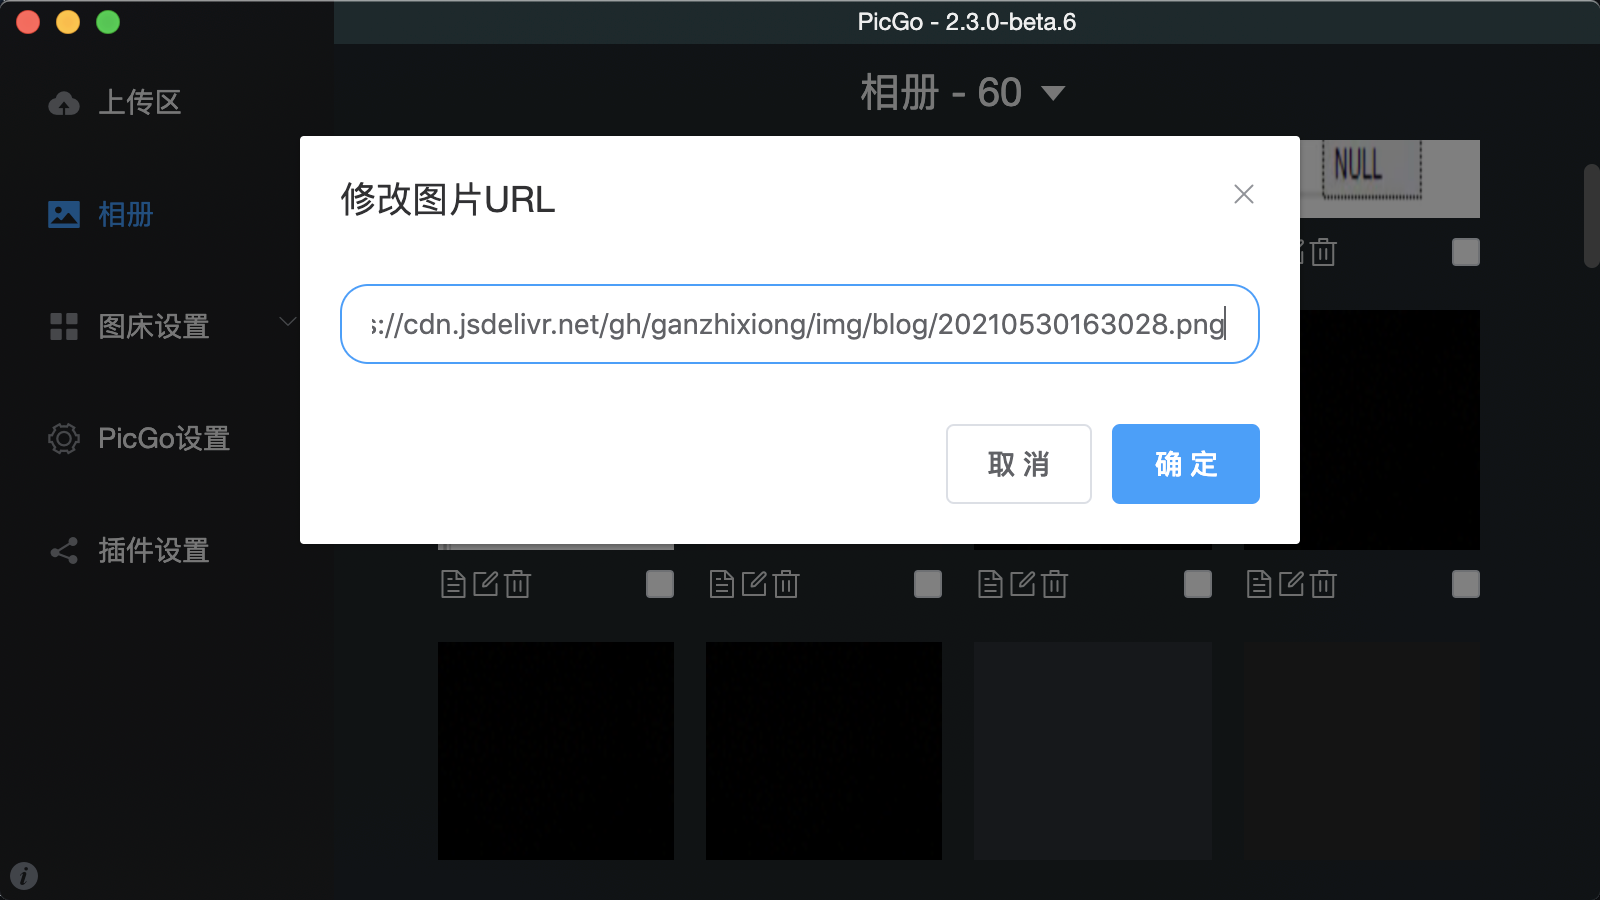Open the second thumbnail in the bottom row
The width and height of the screenshot is (1600, 900).
coord(824,751)
